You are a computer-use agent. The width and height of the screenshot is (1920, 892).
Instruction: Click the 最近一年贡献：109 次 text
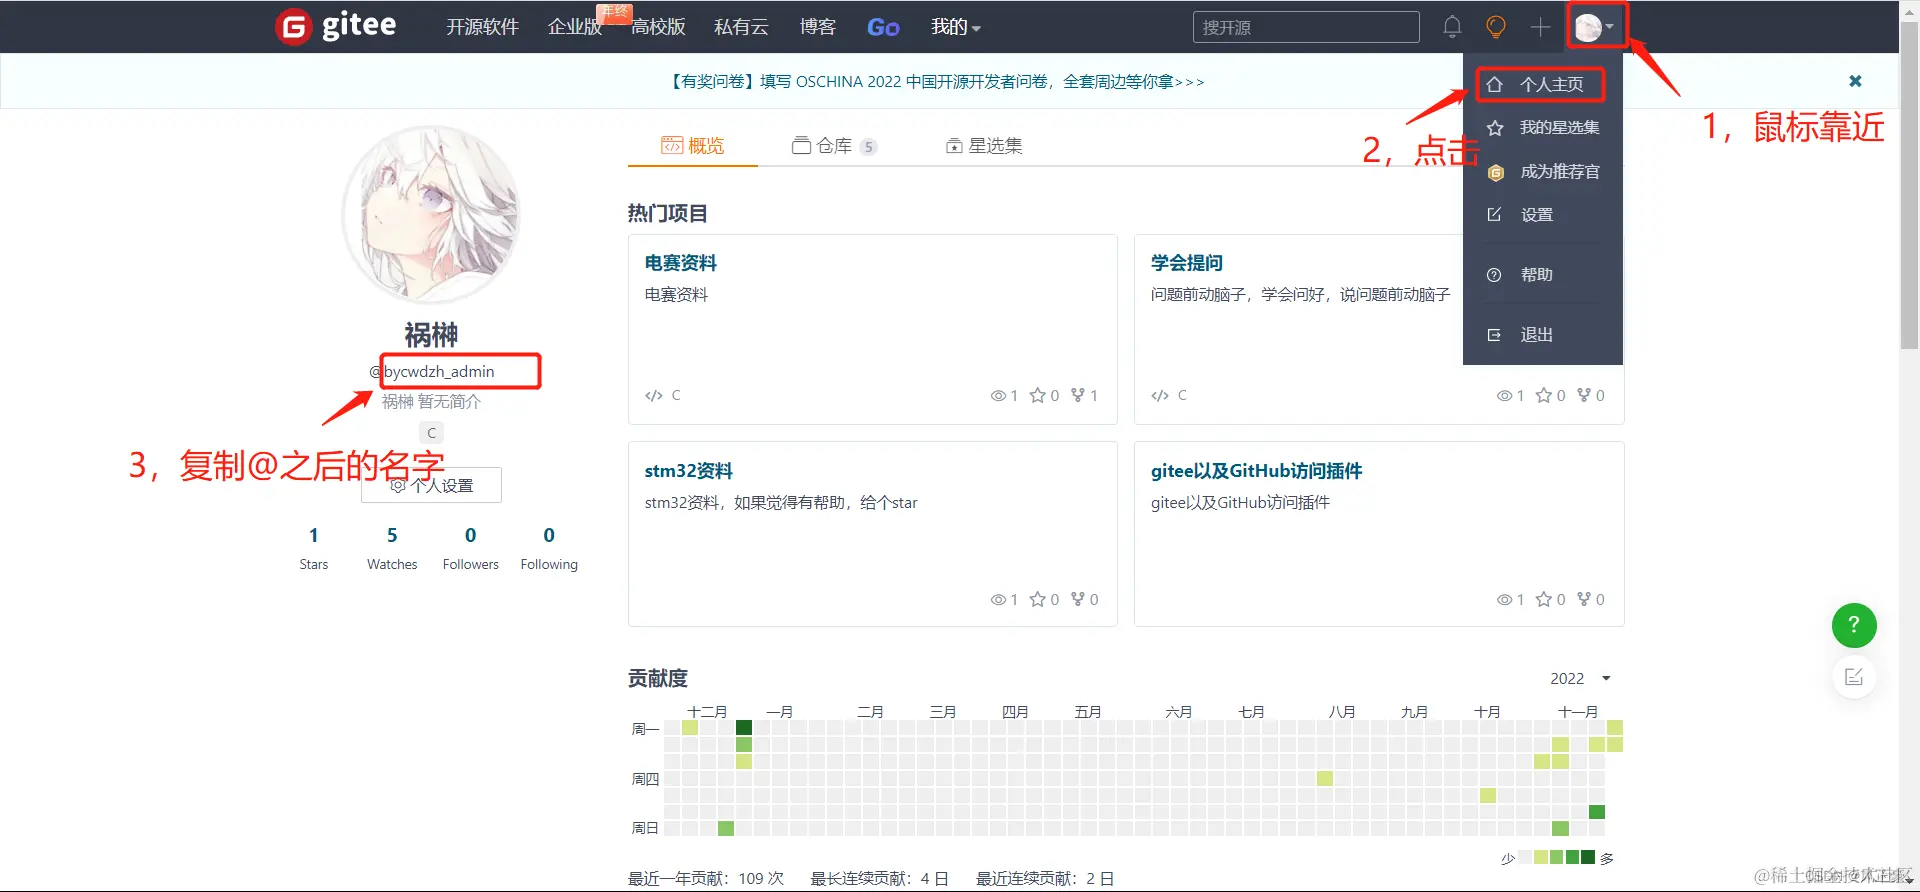706,878
